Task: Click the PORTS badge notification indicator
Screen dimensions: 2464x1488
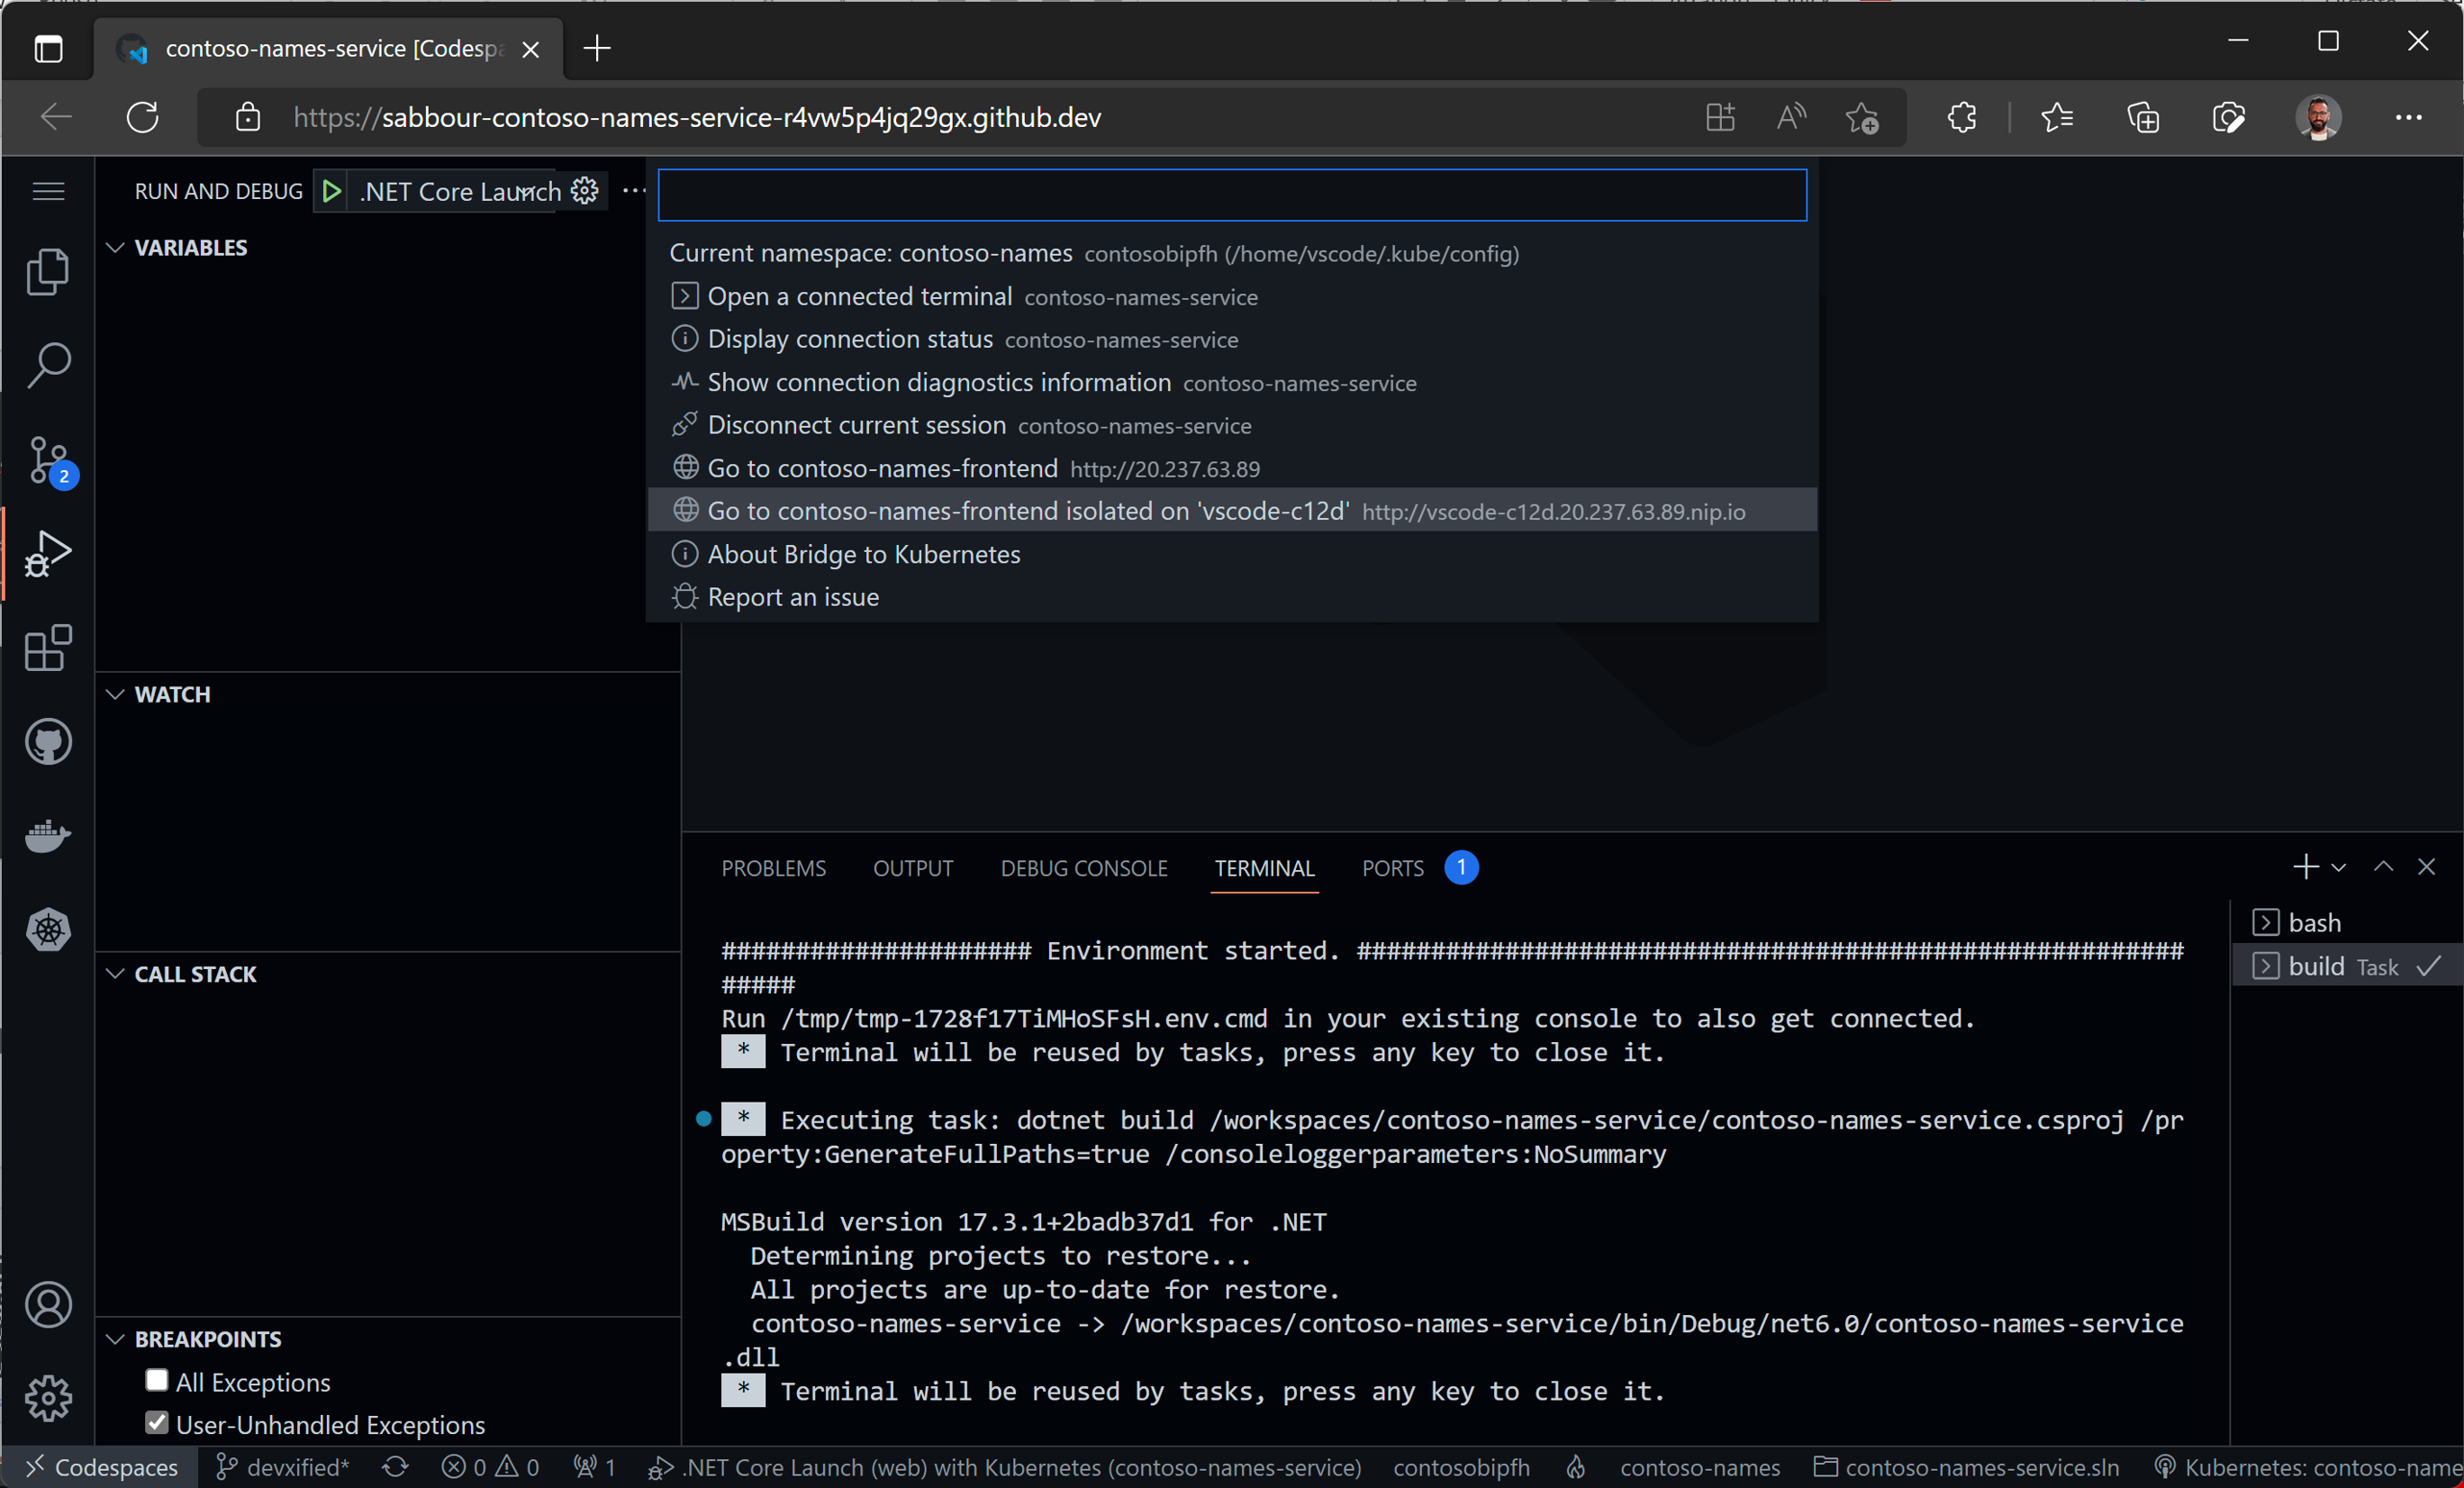Action: click(1459, 866)
